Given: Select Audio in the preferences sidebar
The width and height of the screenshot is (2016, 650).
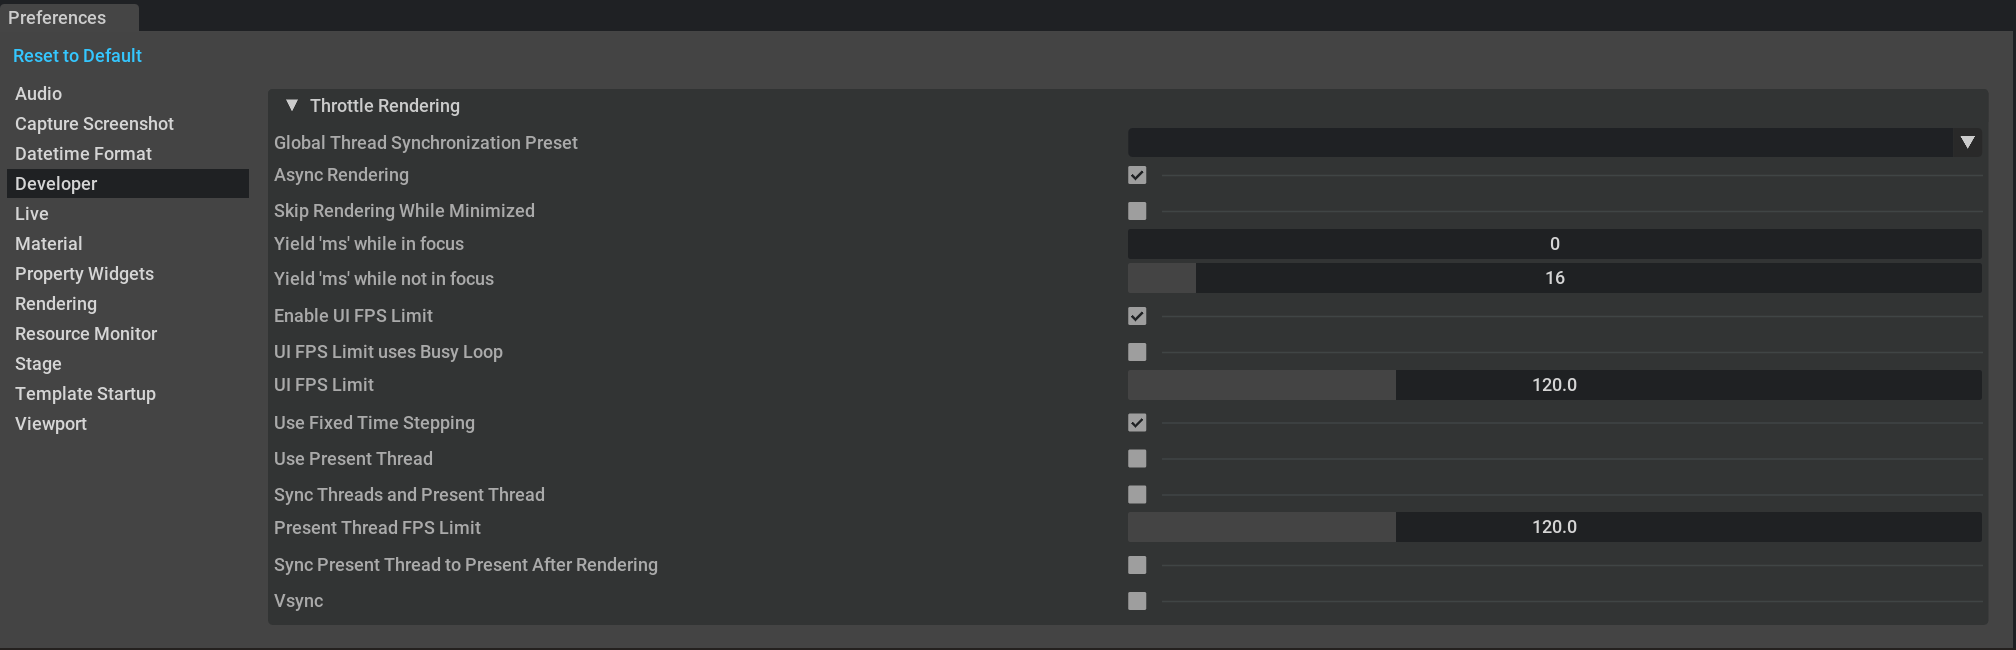Looking at the screenshot, I should (38, 94).
